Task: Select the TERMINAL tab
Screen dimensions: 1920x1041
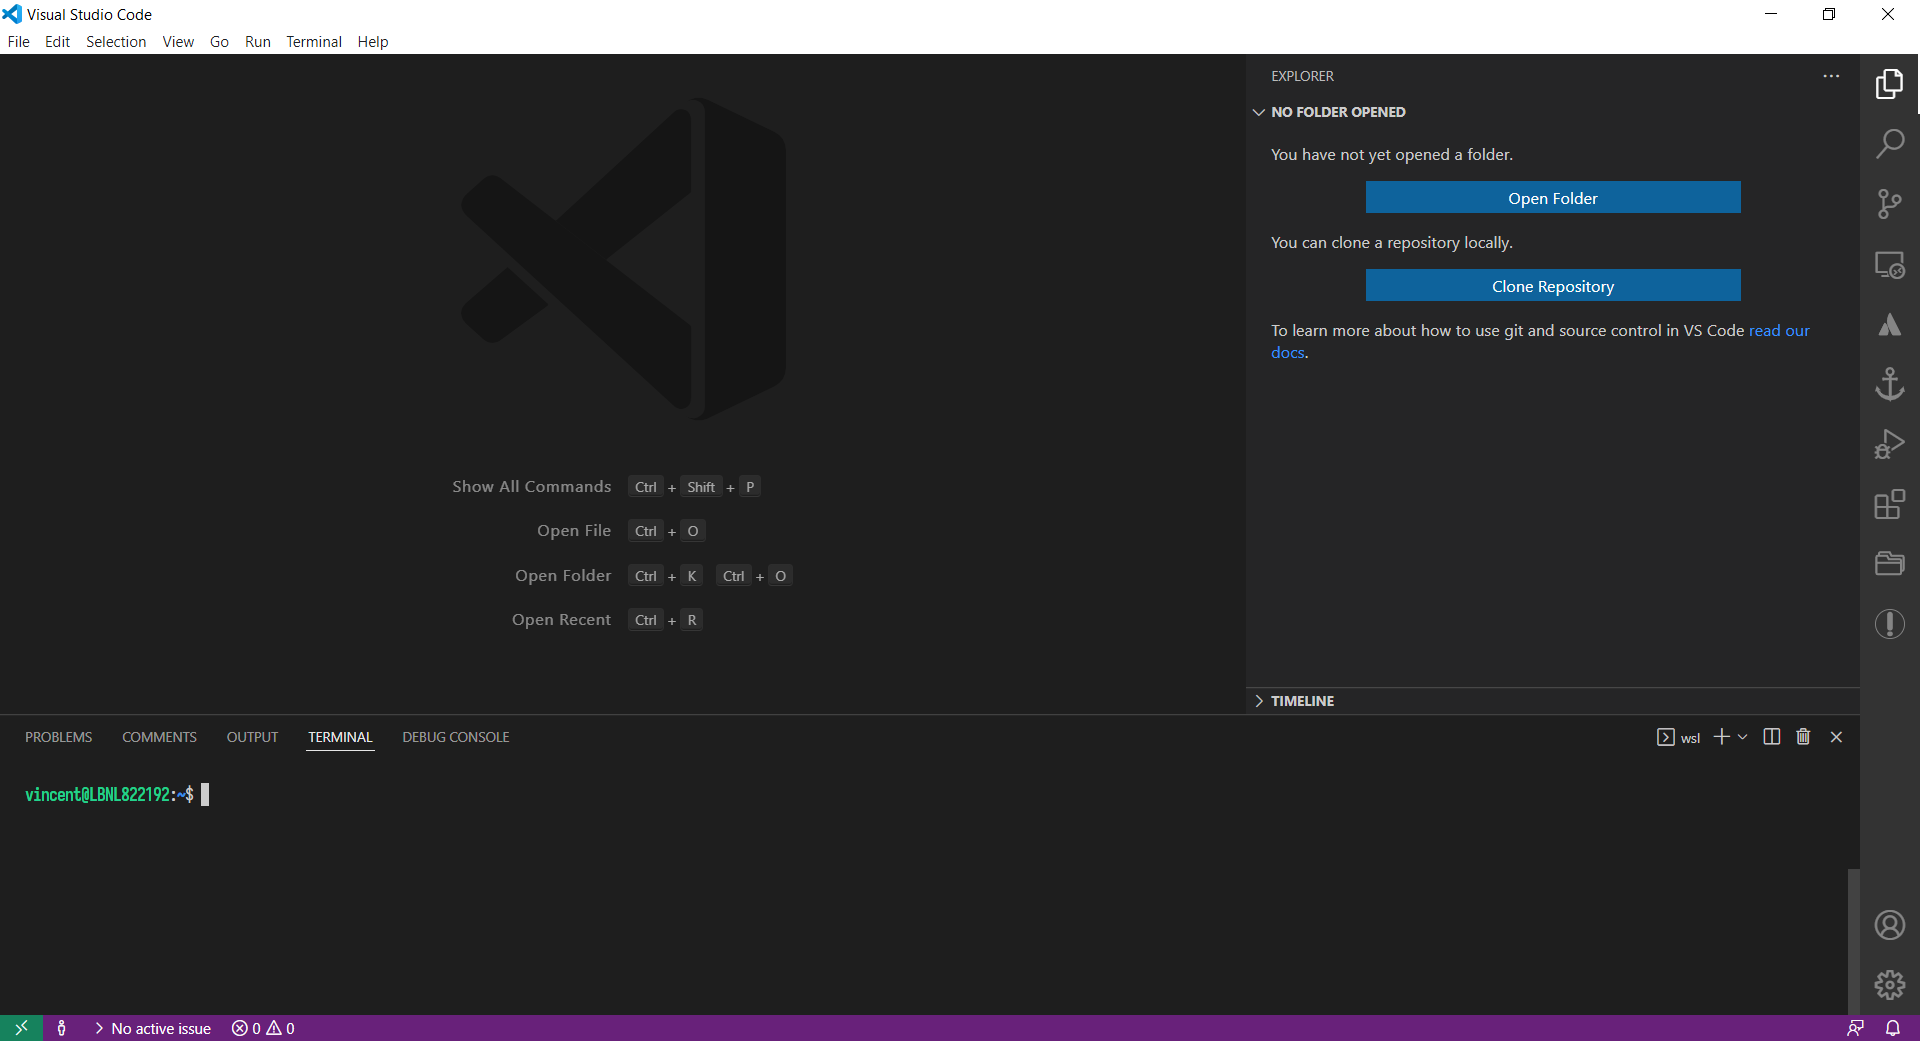Action: (x=340, y=737)
